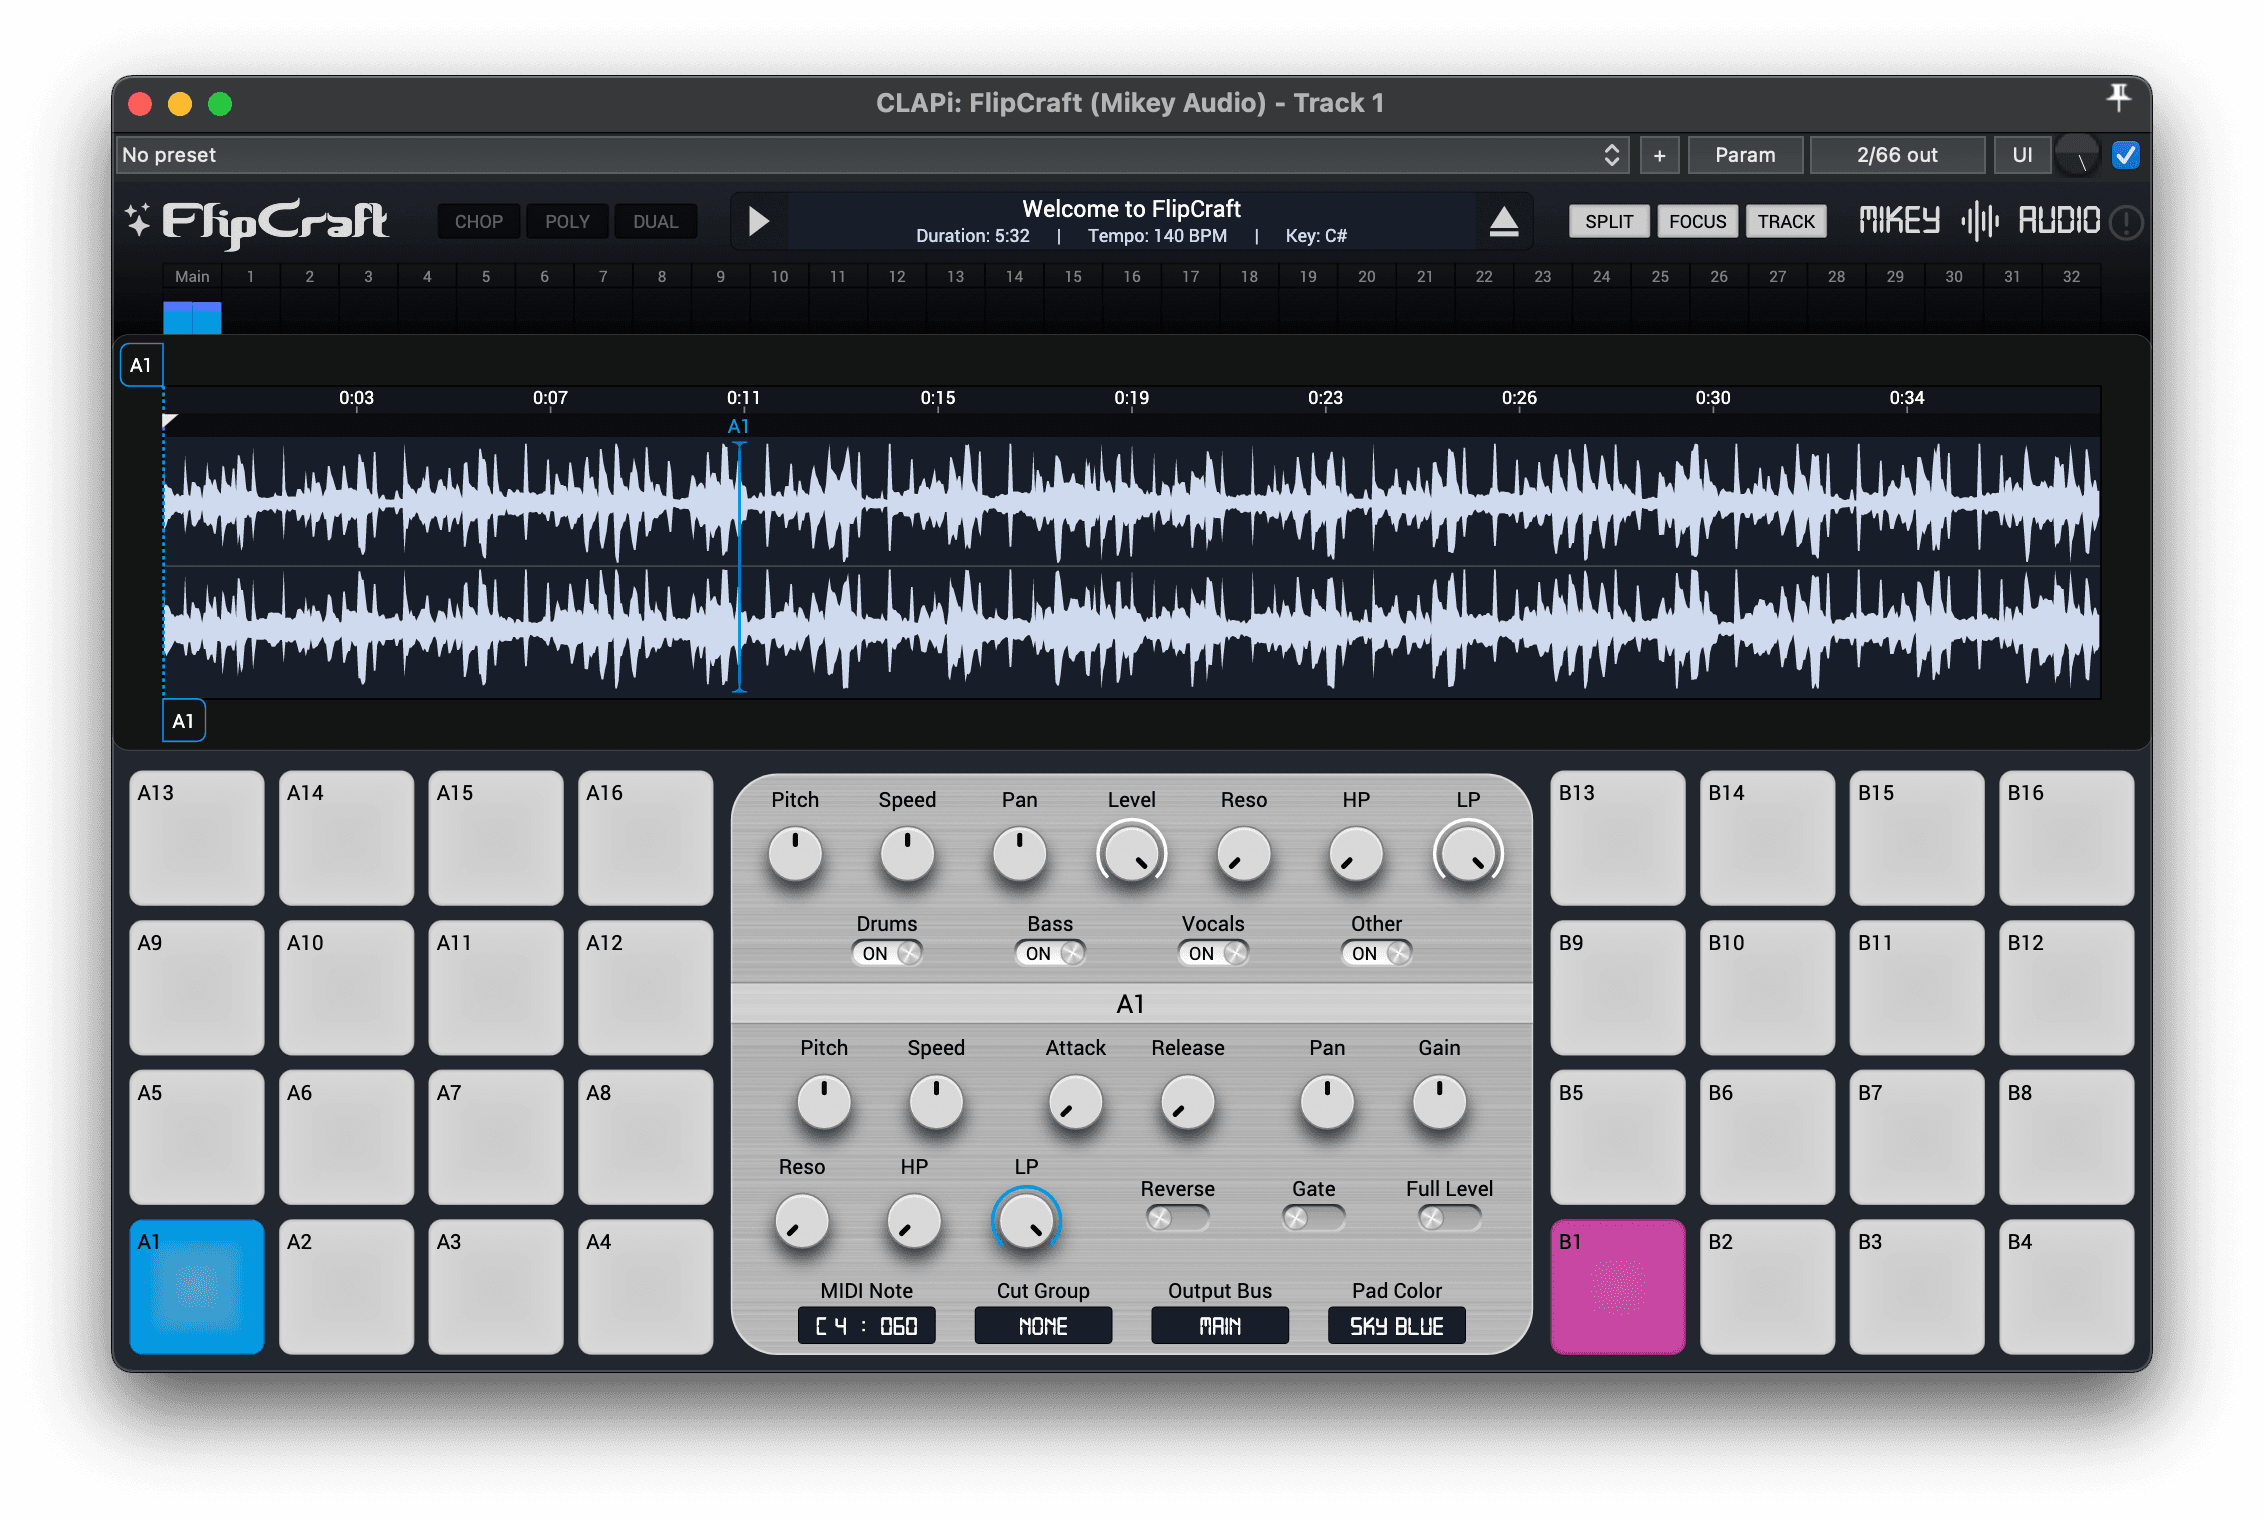Trigger pad A7
Viewport: 2264px width, 1520px height.
496,1137
